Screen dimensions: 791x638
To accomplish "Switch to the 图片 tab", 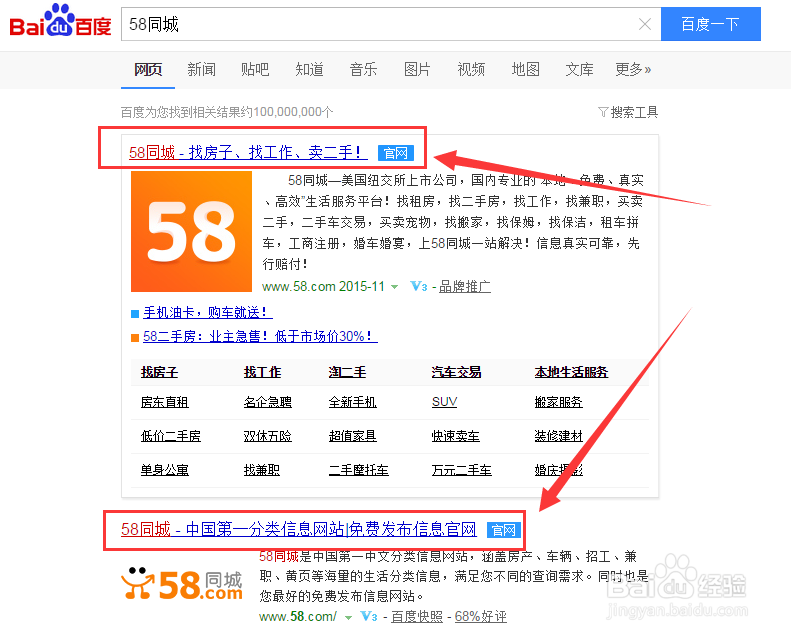I will click(x=417, y=69).
